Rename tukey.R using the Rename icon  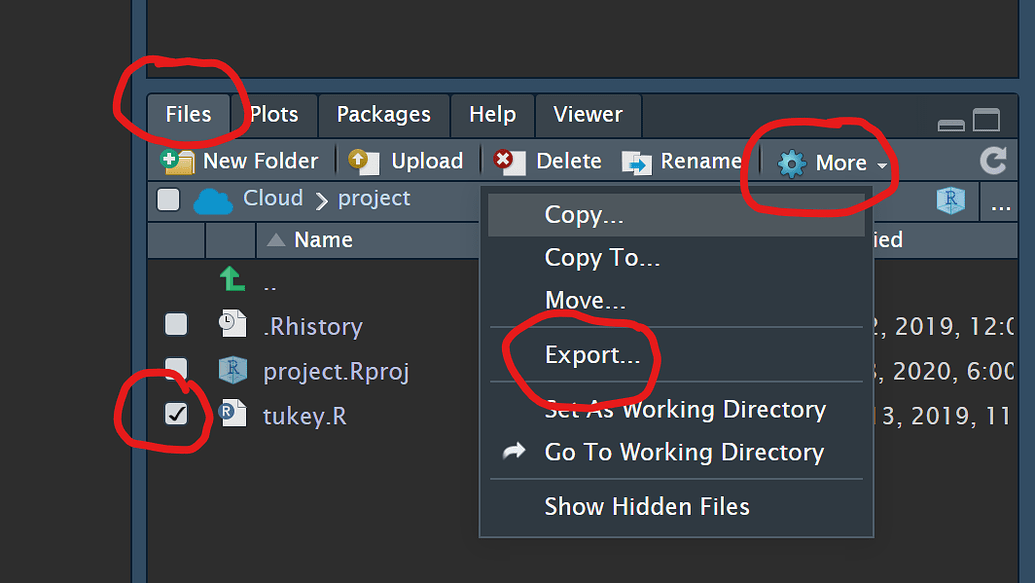click(x=638, y=160)
